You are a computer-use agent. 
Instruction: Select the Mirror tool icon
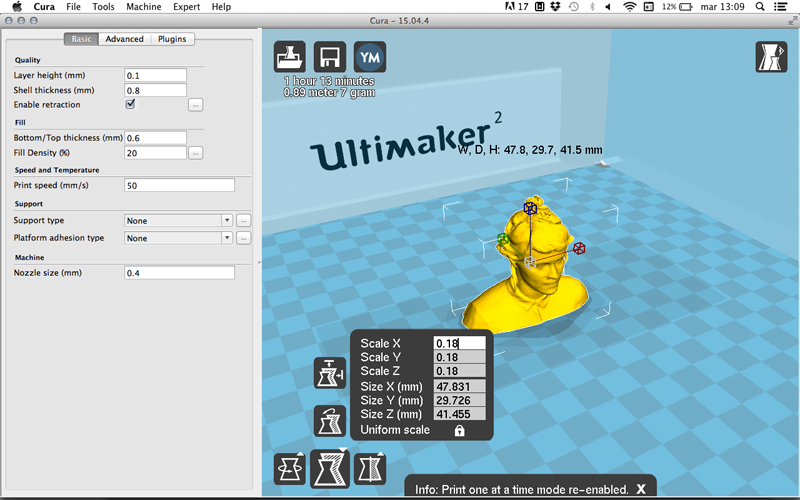click(369, 468)
